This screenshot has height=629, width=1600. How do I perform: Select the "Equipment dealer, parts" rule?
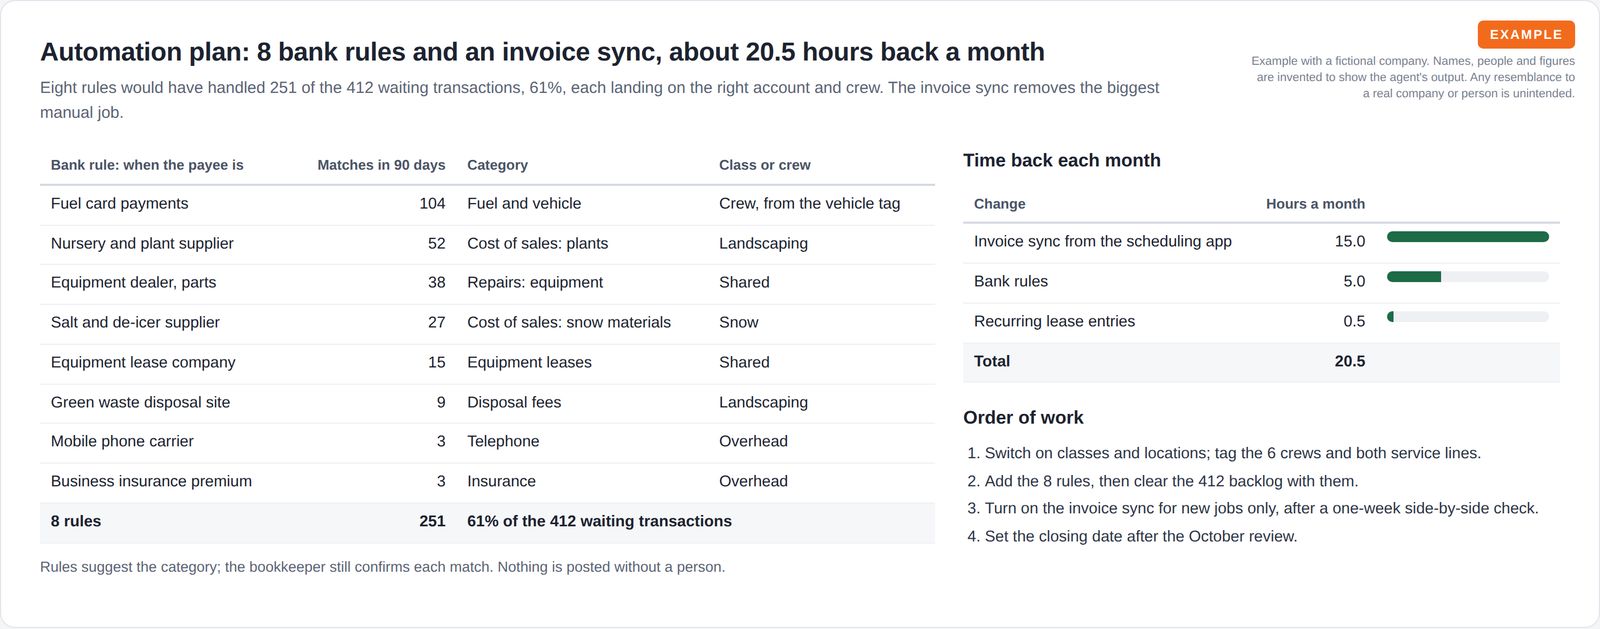click(133, 283)
